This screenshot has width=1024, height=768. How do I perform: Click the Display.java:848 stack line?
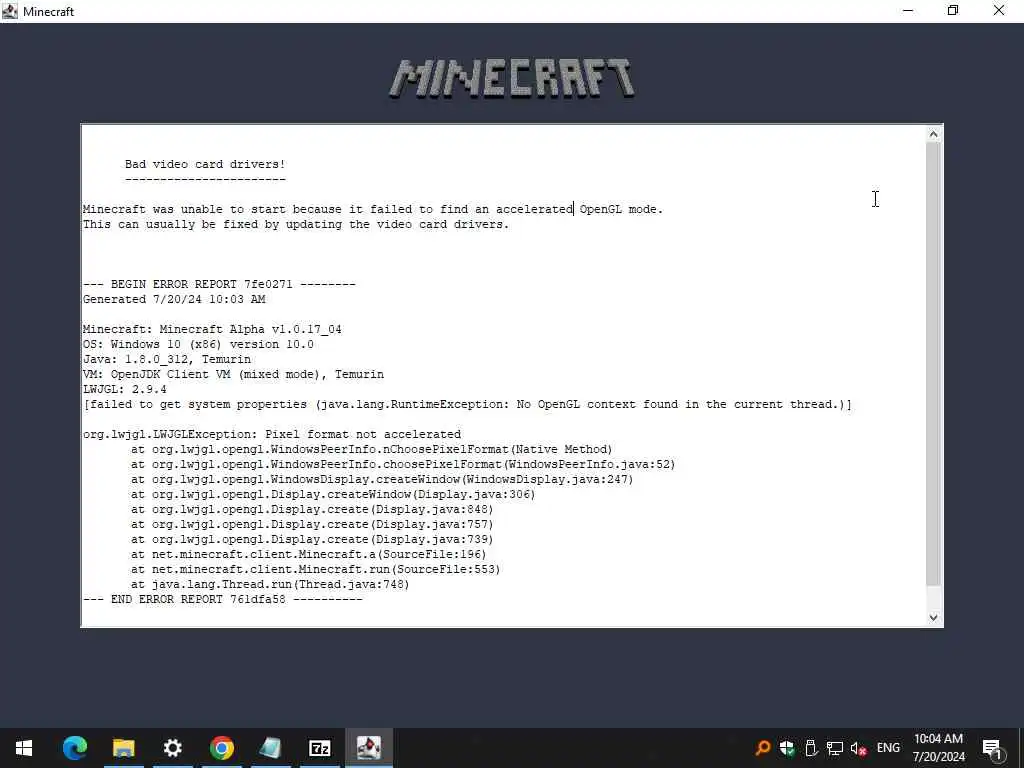click(x=312, y=510)
